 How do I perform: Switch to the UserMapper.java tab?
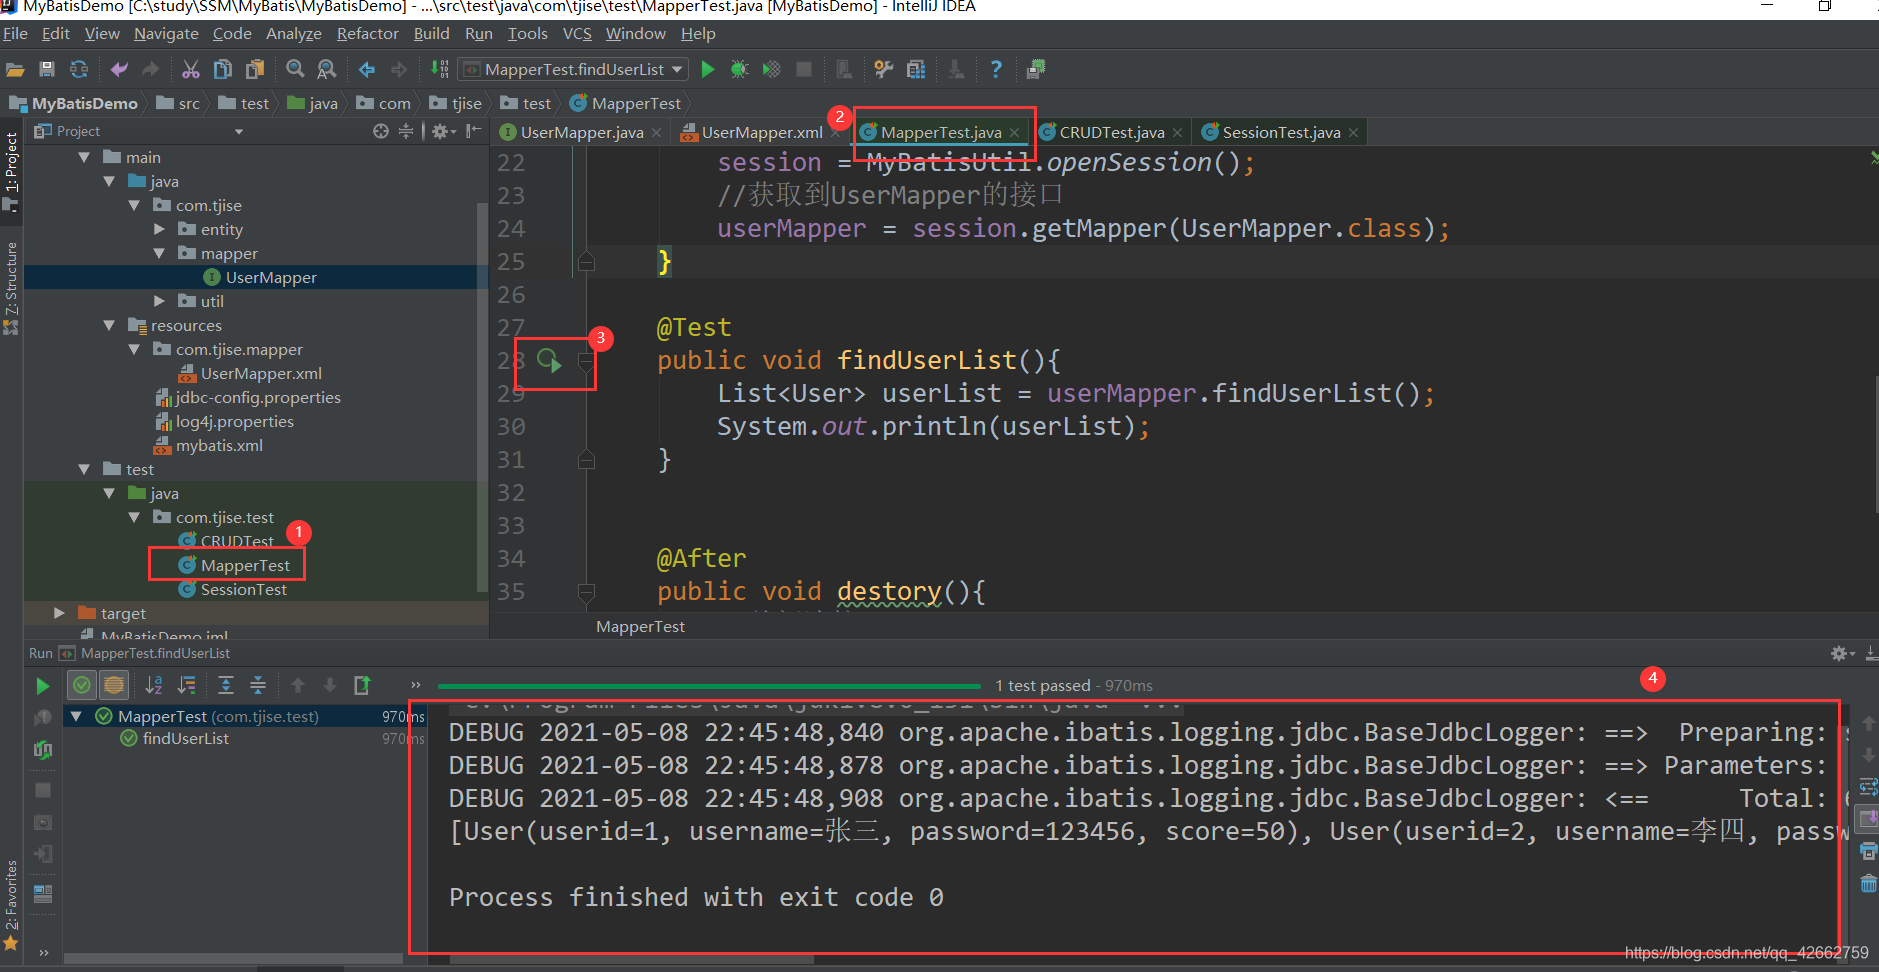click(x=581, y=132)
